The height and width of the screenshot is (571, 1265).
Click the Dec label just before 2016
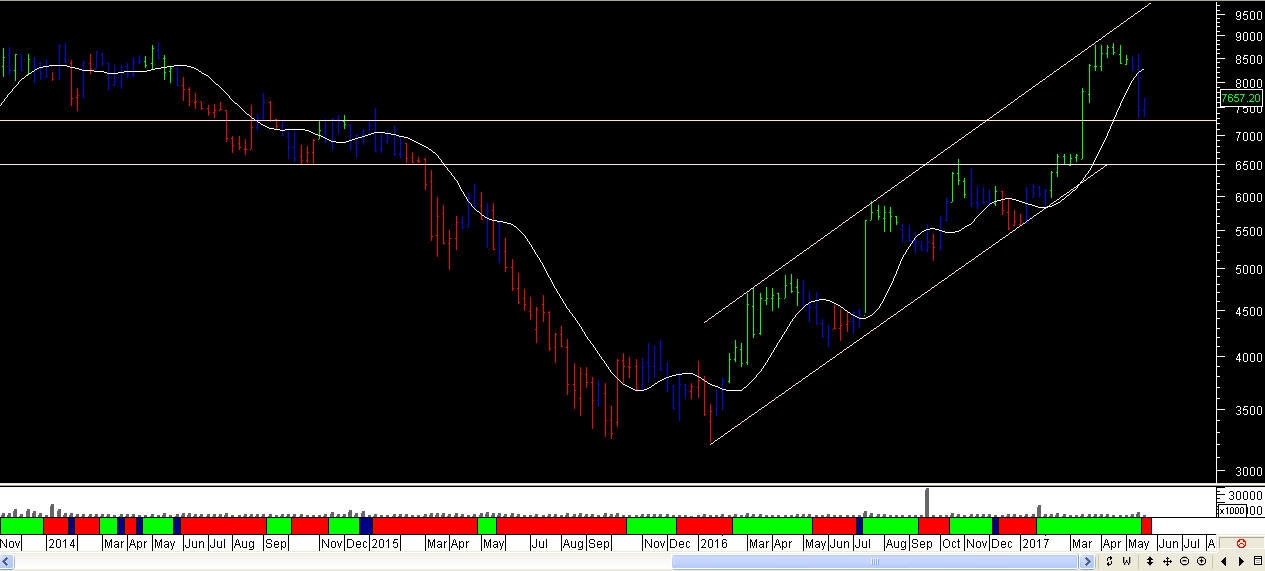pyautogui.click(x=681, y=544)
